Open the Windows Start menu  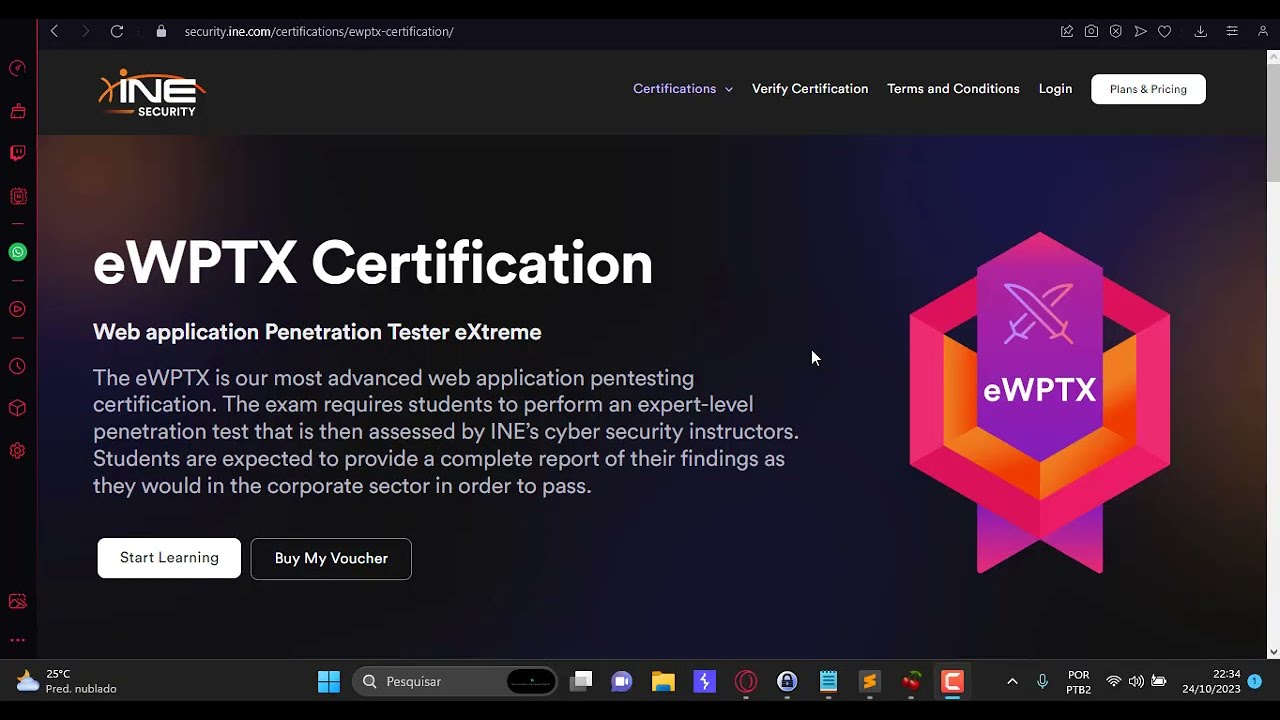329,681
